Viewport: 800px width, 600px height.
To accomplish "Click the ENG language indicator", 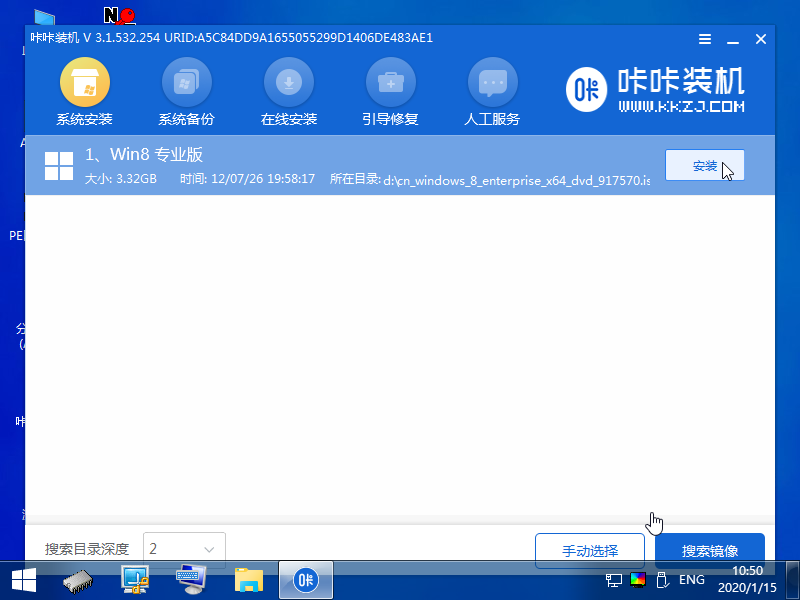I will [691, 580].
